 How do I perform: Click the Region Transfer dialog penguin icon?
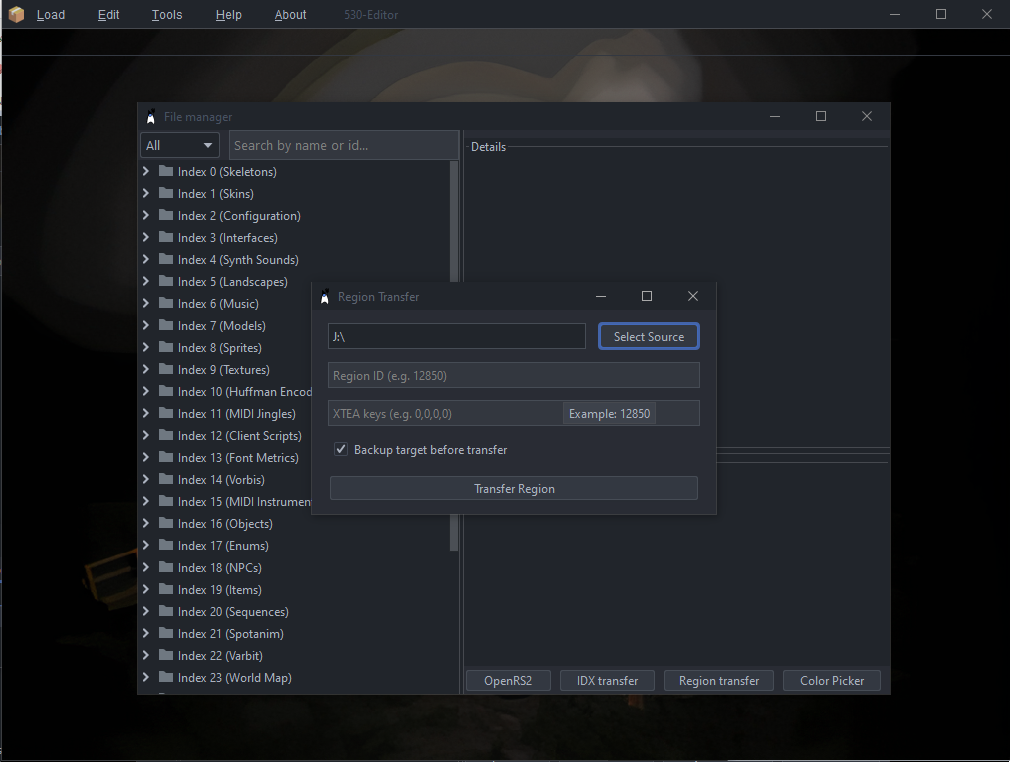click(325, 297)
